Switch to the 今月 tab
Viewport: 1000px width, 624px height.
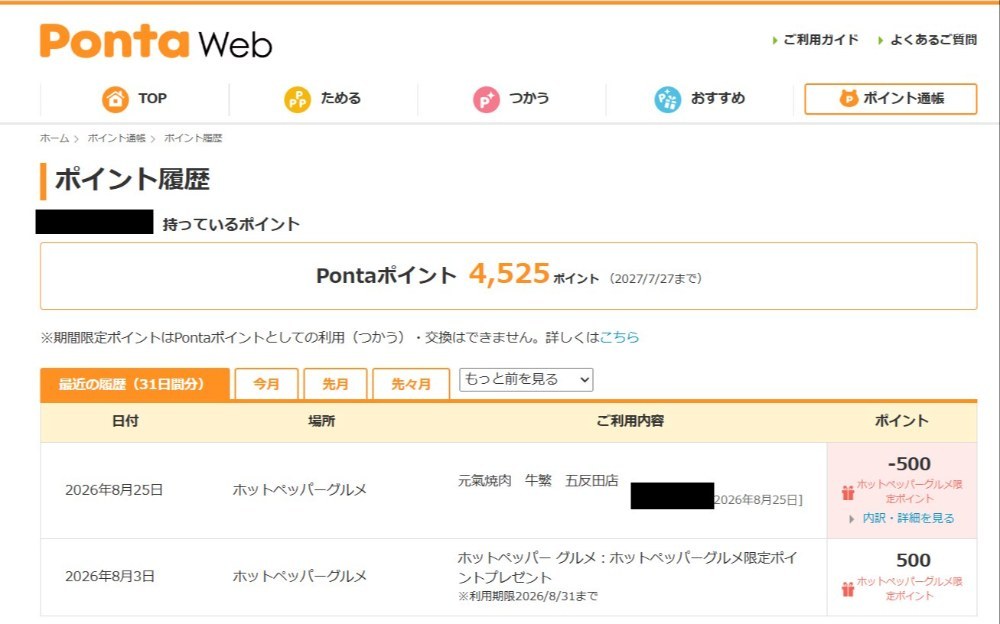point(266,384)
